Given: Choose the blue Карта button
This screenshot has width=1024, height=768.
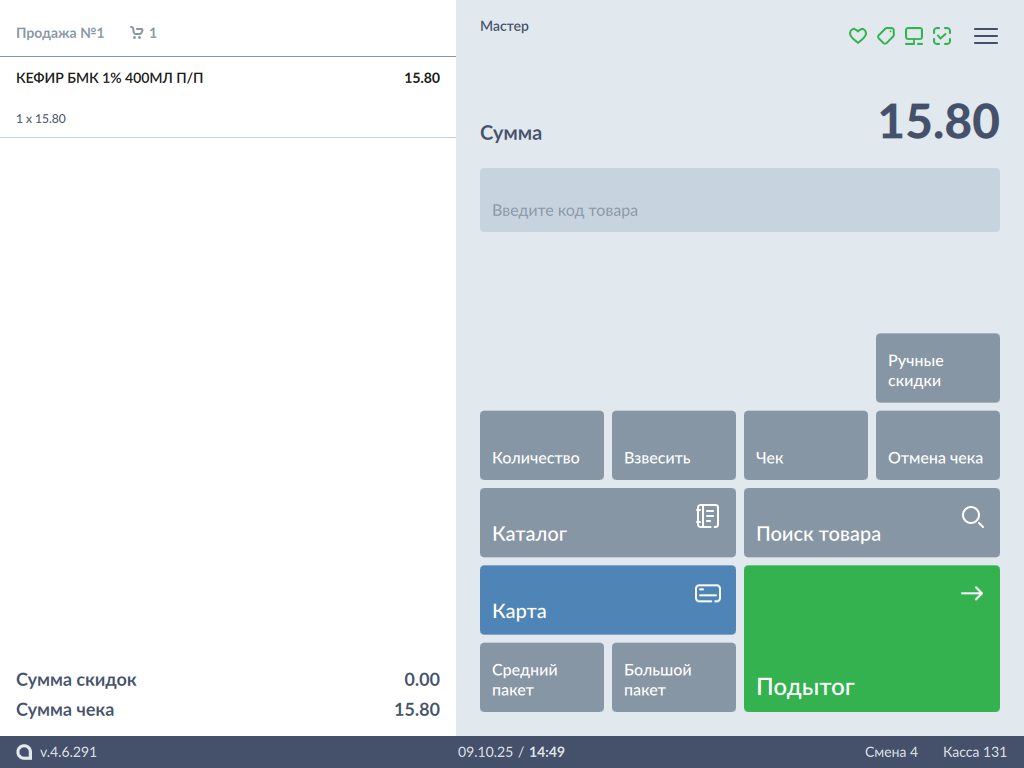Looking at the screenshot, I should coord(608,600).
